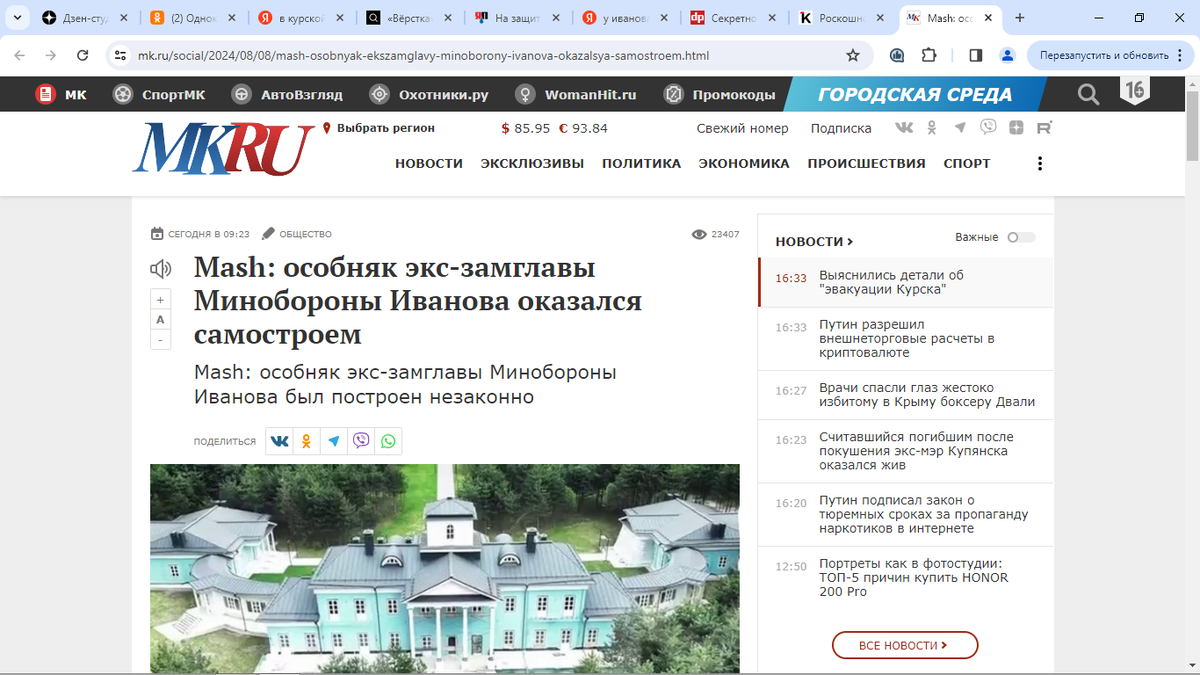This screenshot has width=1200, height=675.
Task: Open the Chrome three-dot menu
Action: point(1181,56)
